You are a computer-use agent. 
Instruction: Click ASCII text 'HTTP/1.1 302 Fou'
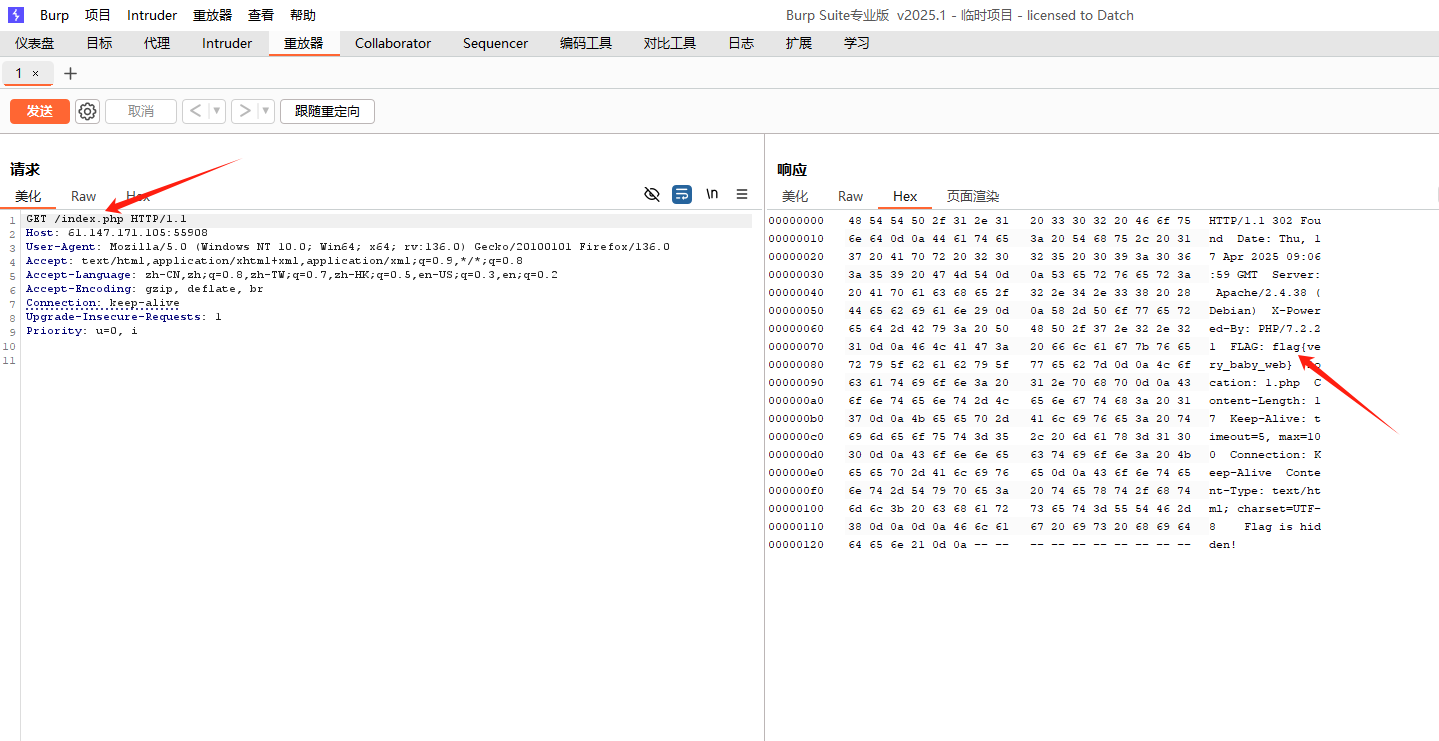(x=1265, y=220)
